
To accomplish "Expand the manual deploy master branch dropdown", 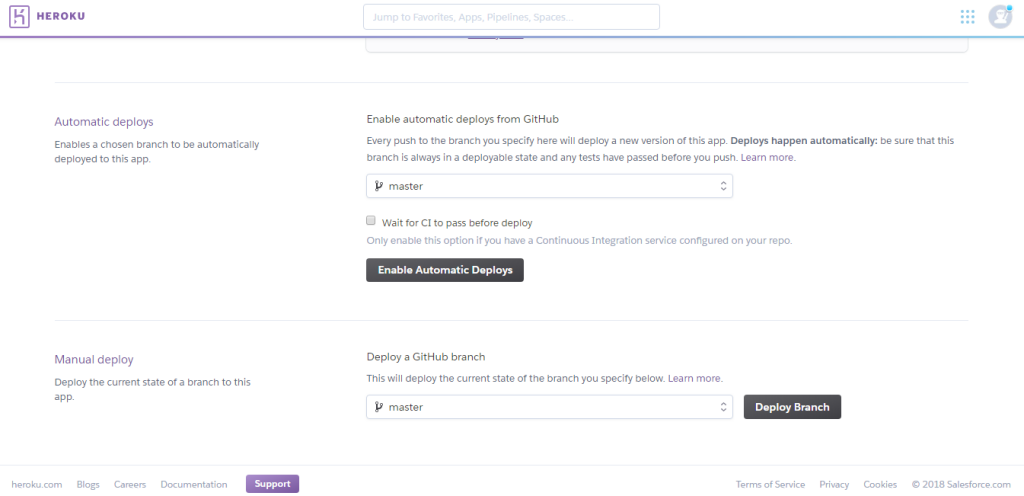I will [x=549, y=407].
